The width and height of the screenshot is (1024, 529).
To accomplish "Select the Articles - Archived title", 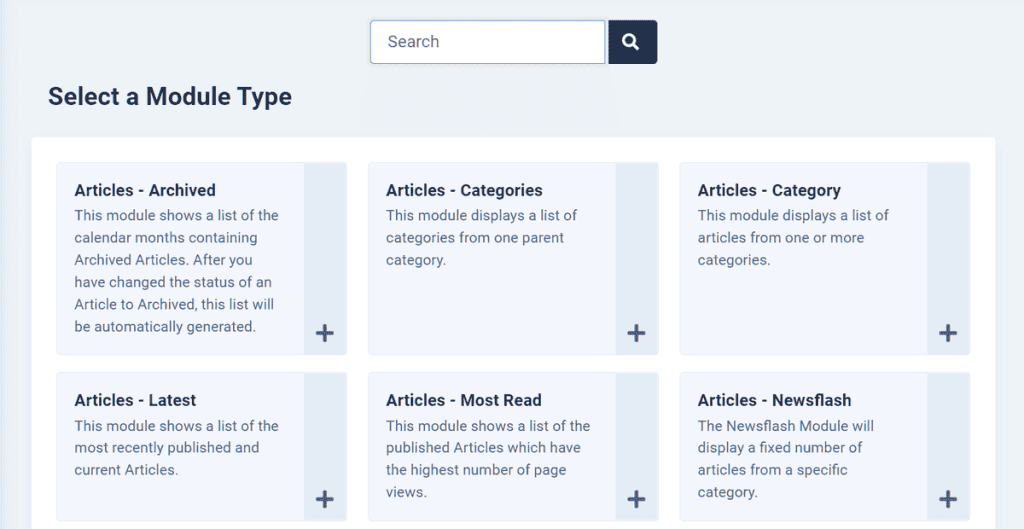I will tap(145, 190).
